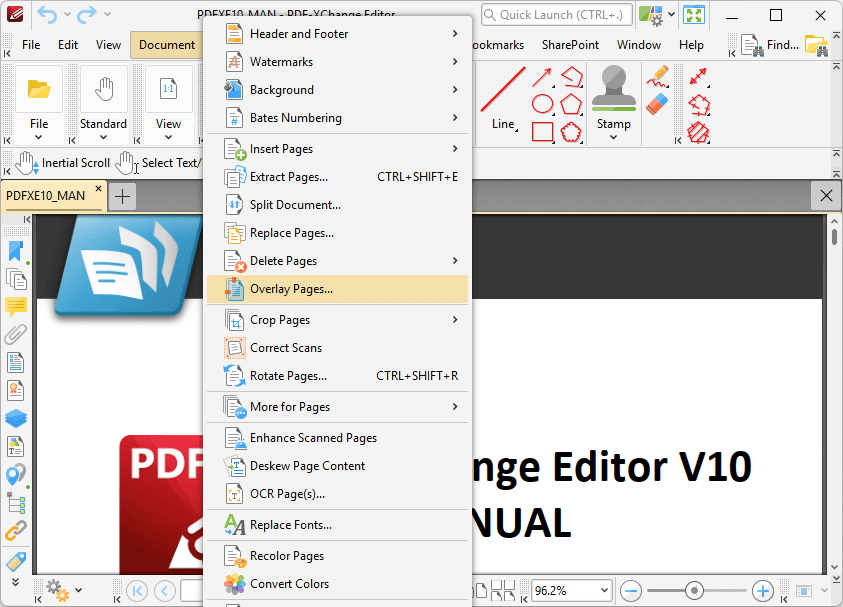This screenshot has width=843, height=607.
Task: Select the Pencil drawing tool
Action: [x=657, y=76]
